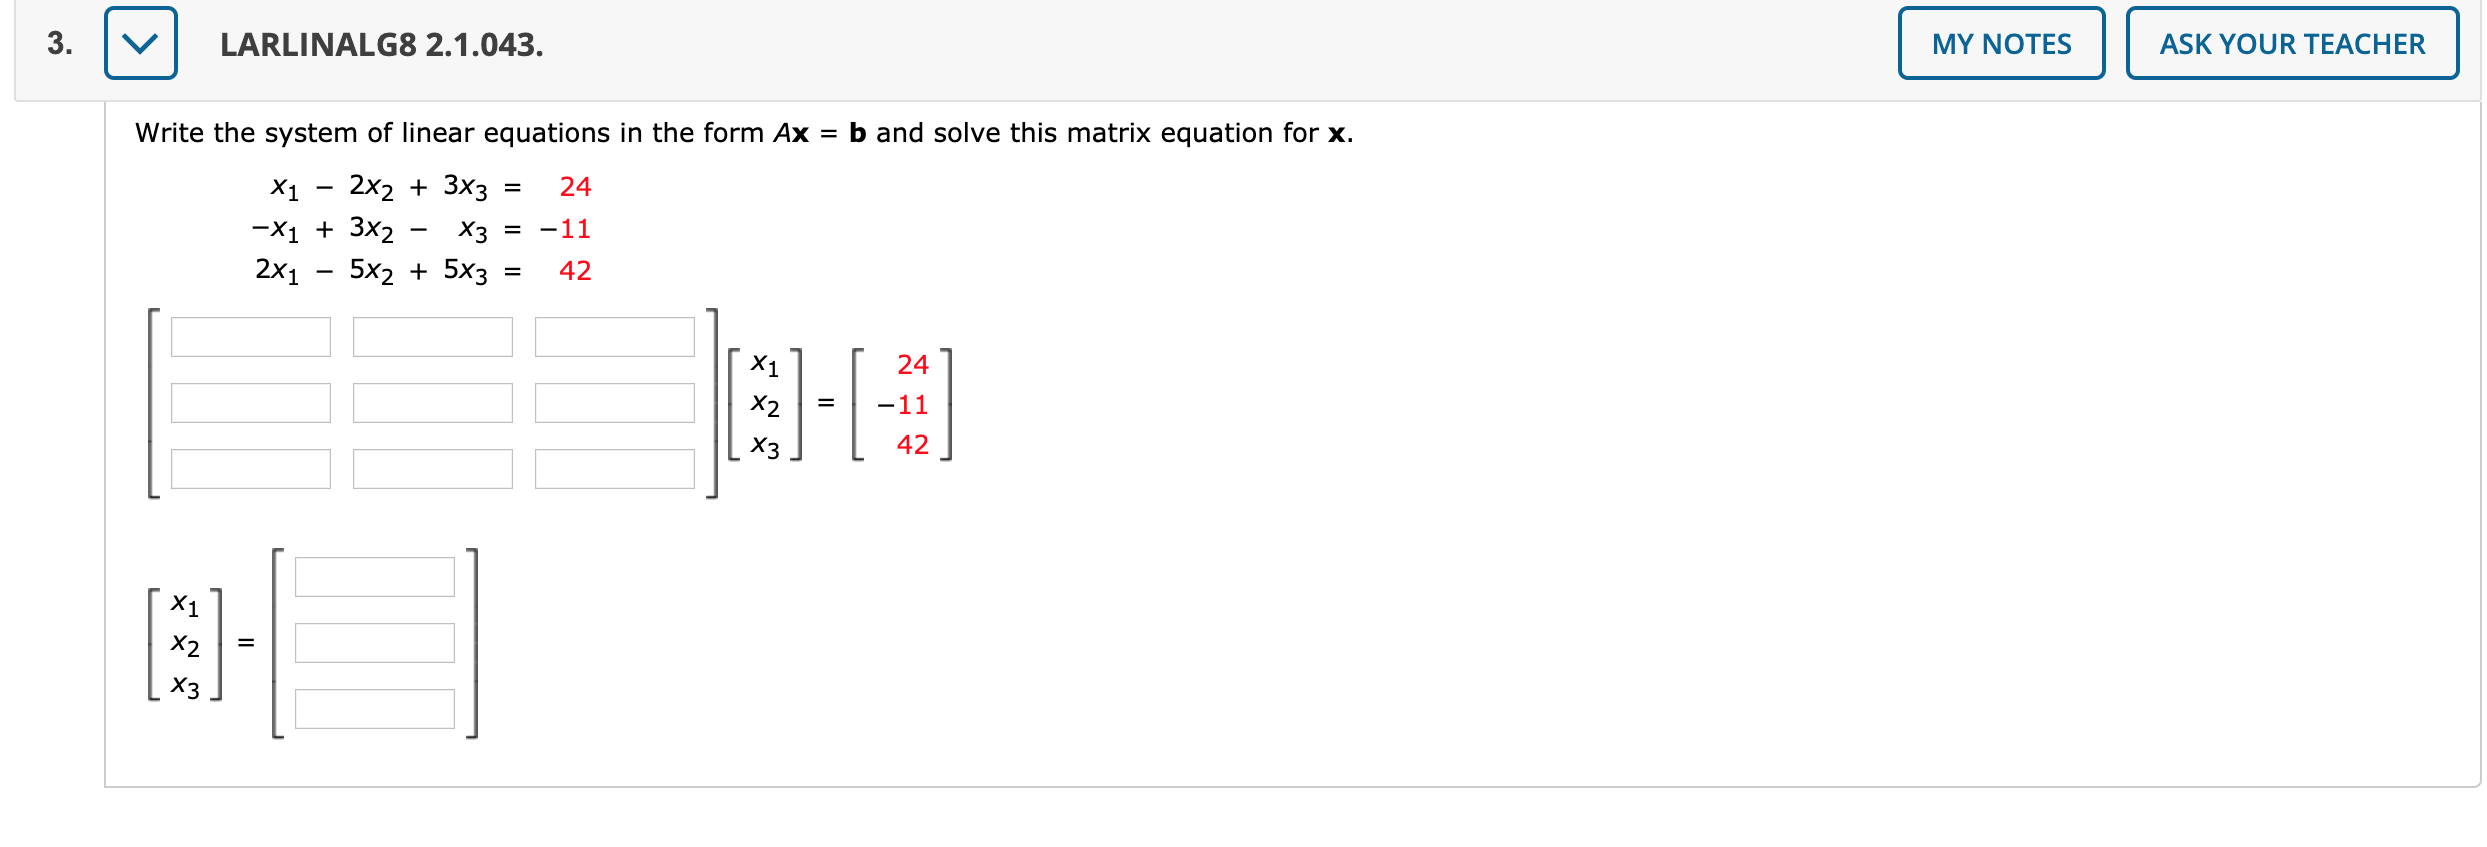The width and height of the screenshot is (2487, 847).
Task: Click the x1 answer box in the solution vector
Action: pyautogui.click(x=375, y=576)
